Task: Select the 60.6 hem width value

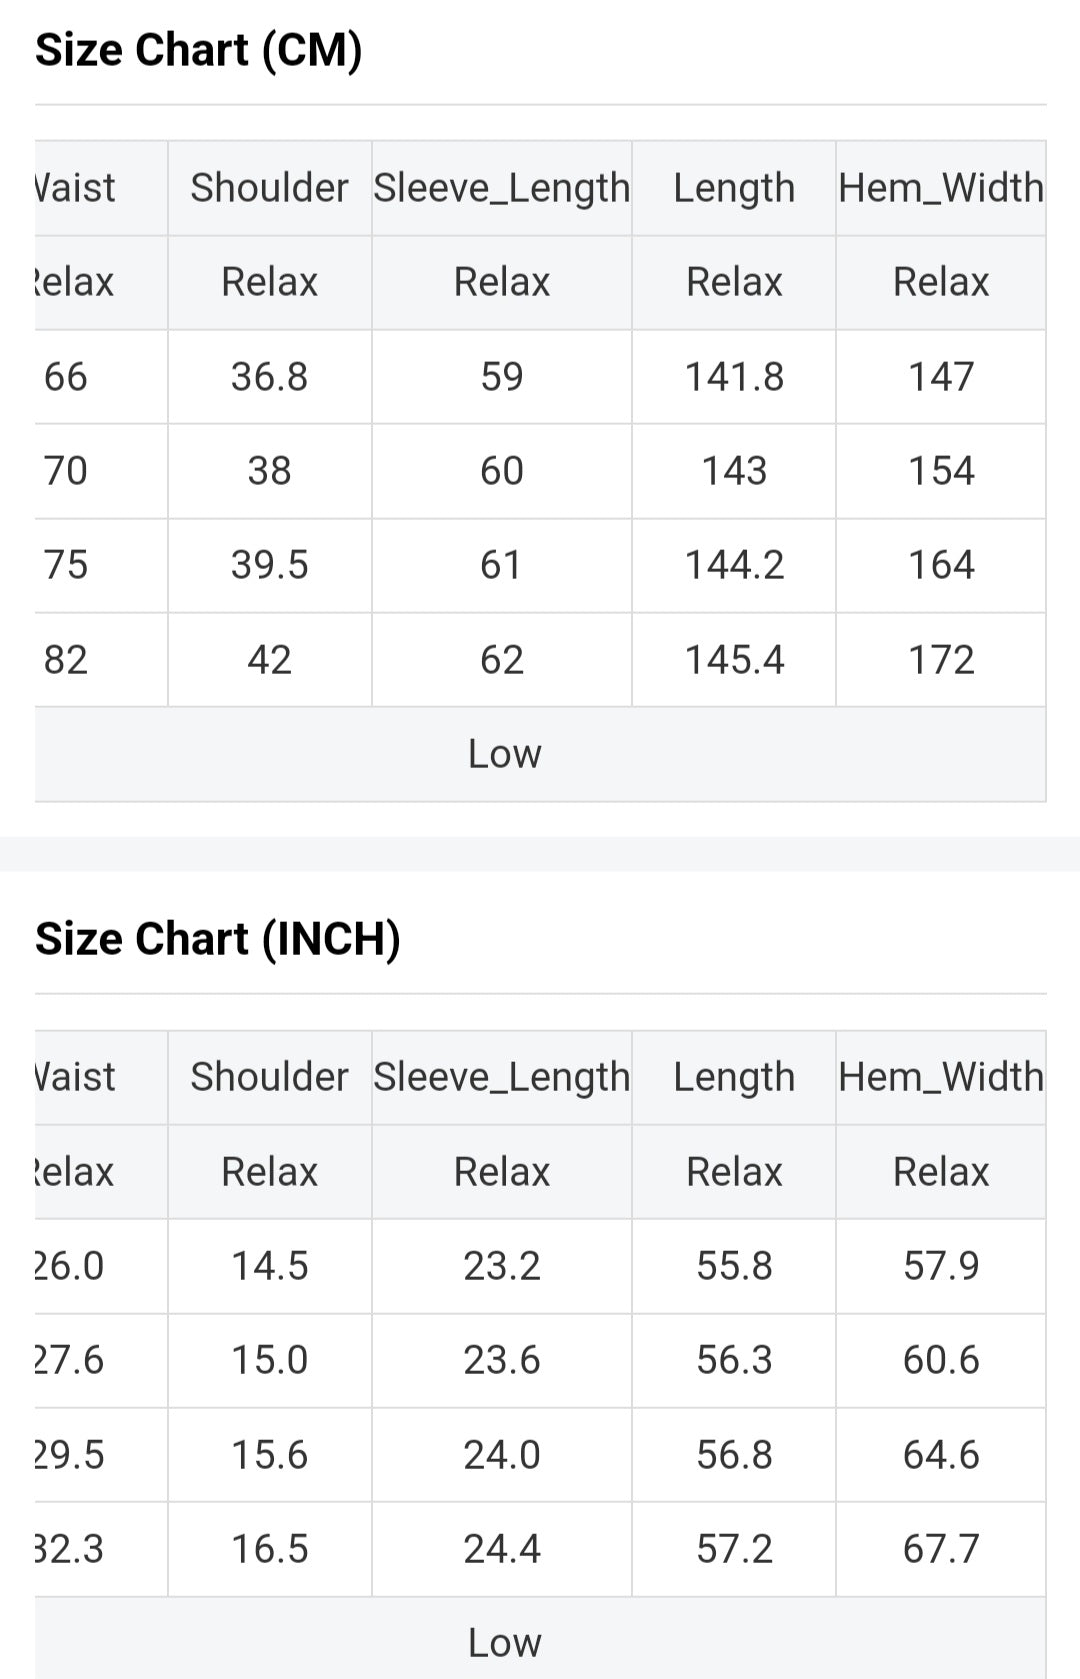Action: (940, 1360)
